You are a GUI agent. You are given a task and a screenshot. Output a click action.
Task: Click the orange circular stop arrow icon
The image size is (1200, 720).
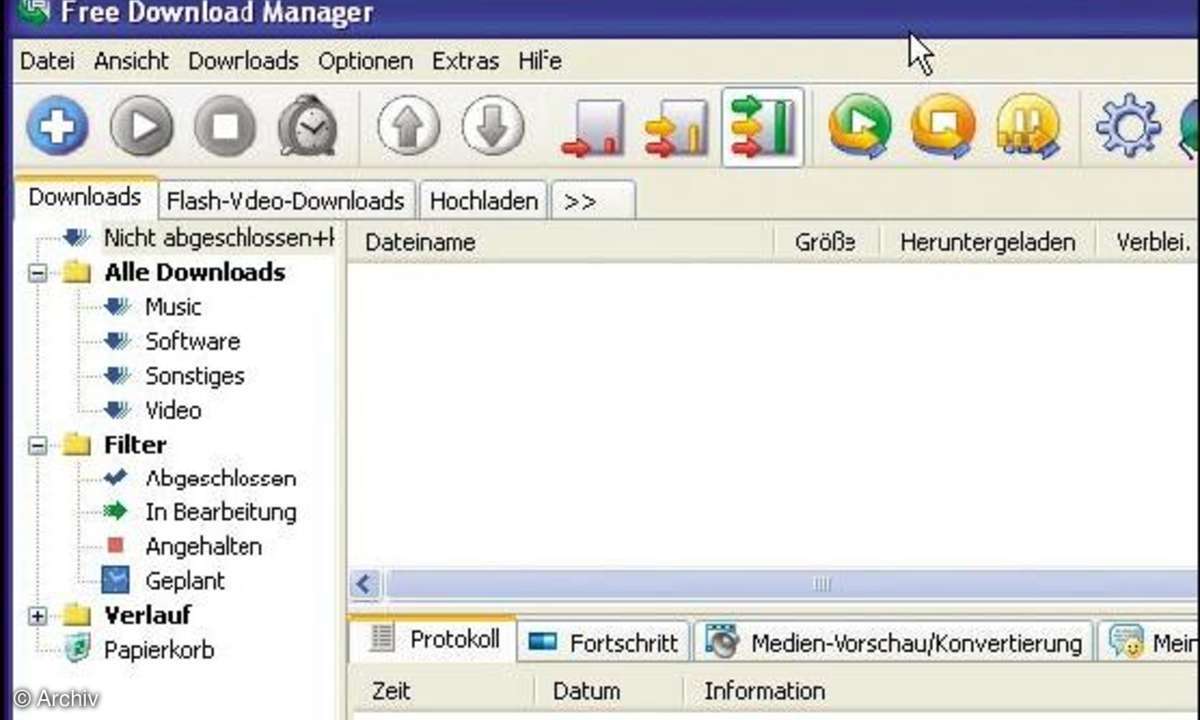[943, 126]
